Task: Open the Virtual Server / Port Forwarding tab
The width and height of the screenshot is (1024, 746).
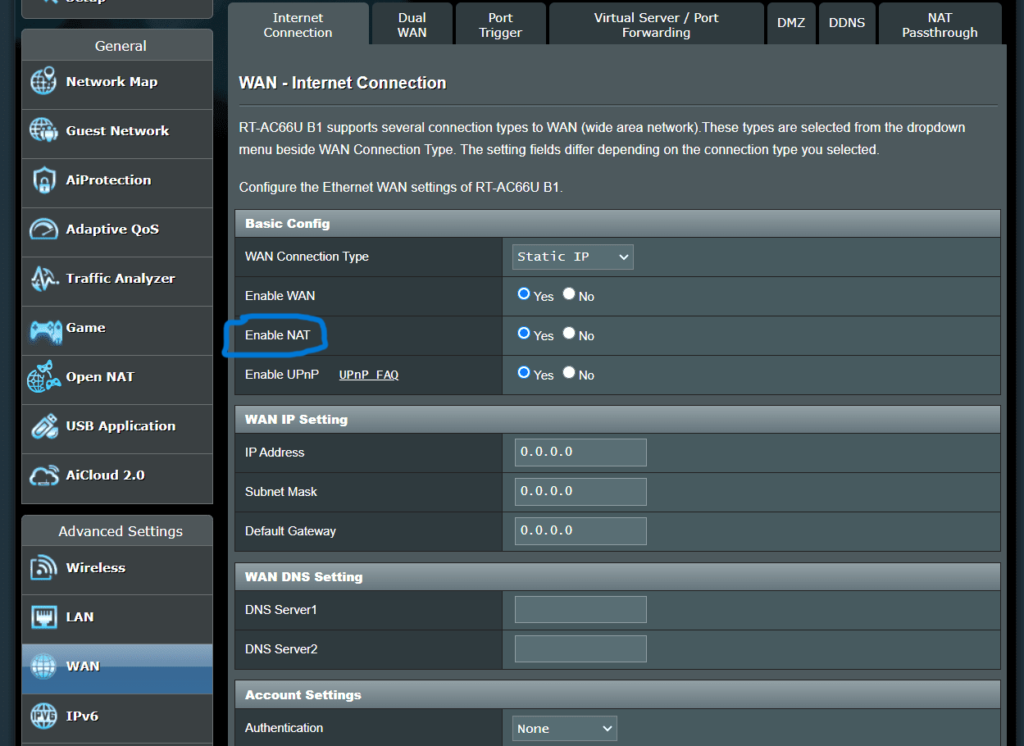Action: [x=655, y=25]
